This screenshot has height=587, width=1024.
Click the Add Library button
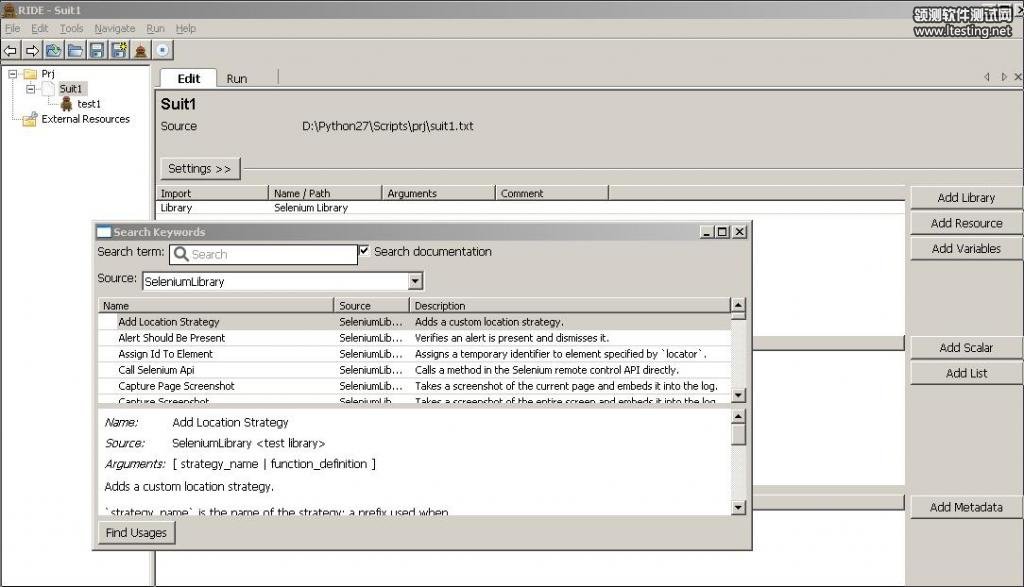(x=965, y=198)
